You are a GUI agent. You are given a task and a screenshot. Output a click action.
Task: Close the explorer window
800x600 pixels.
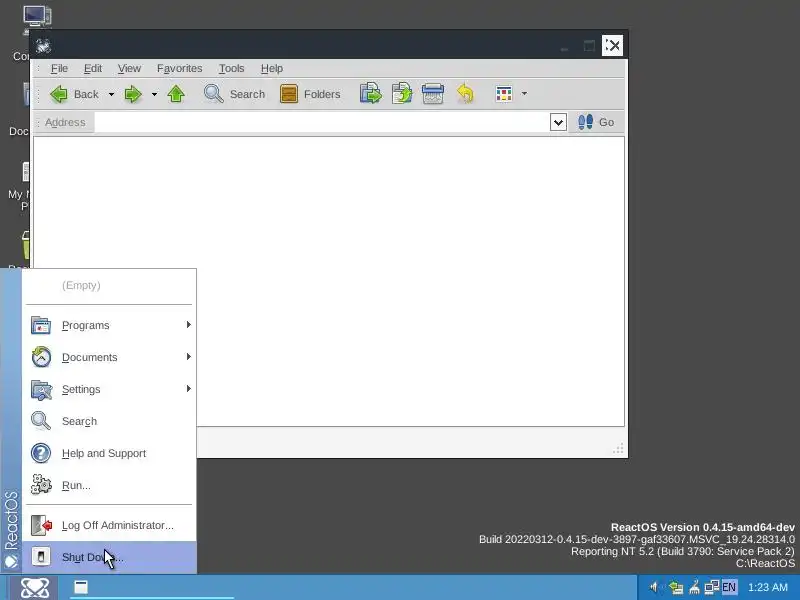[x=612, y=45]
